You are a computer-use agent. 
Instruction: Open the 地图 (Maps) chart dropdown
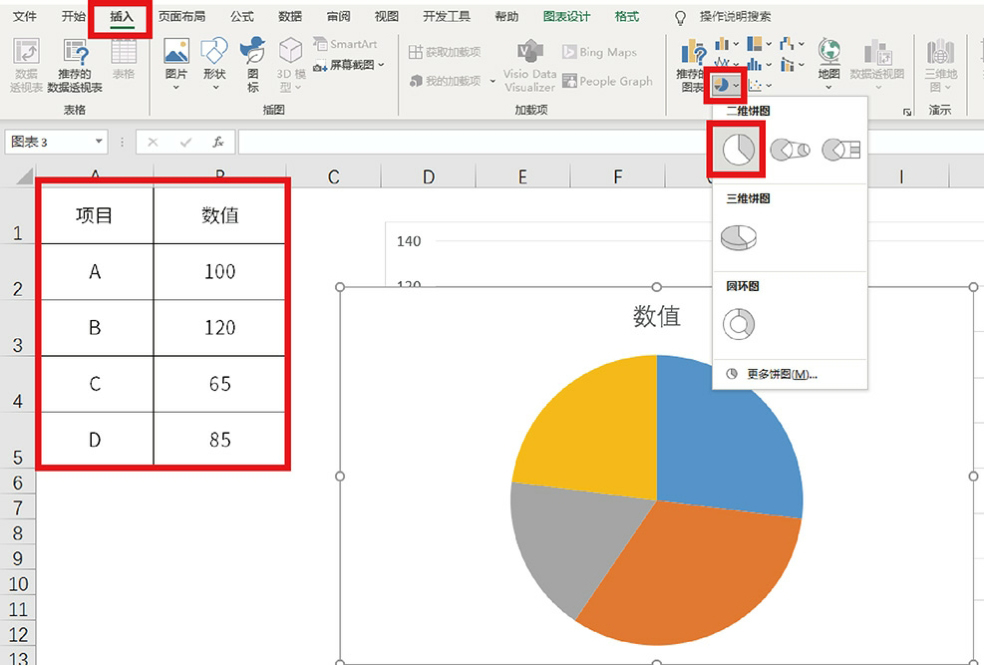click(828, 62)
